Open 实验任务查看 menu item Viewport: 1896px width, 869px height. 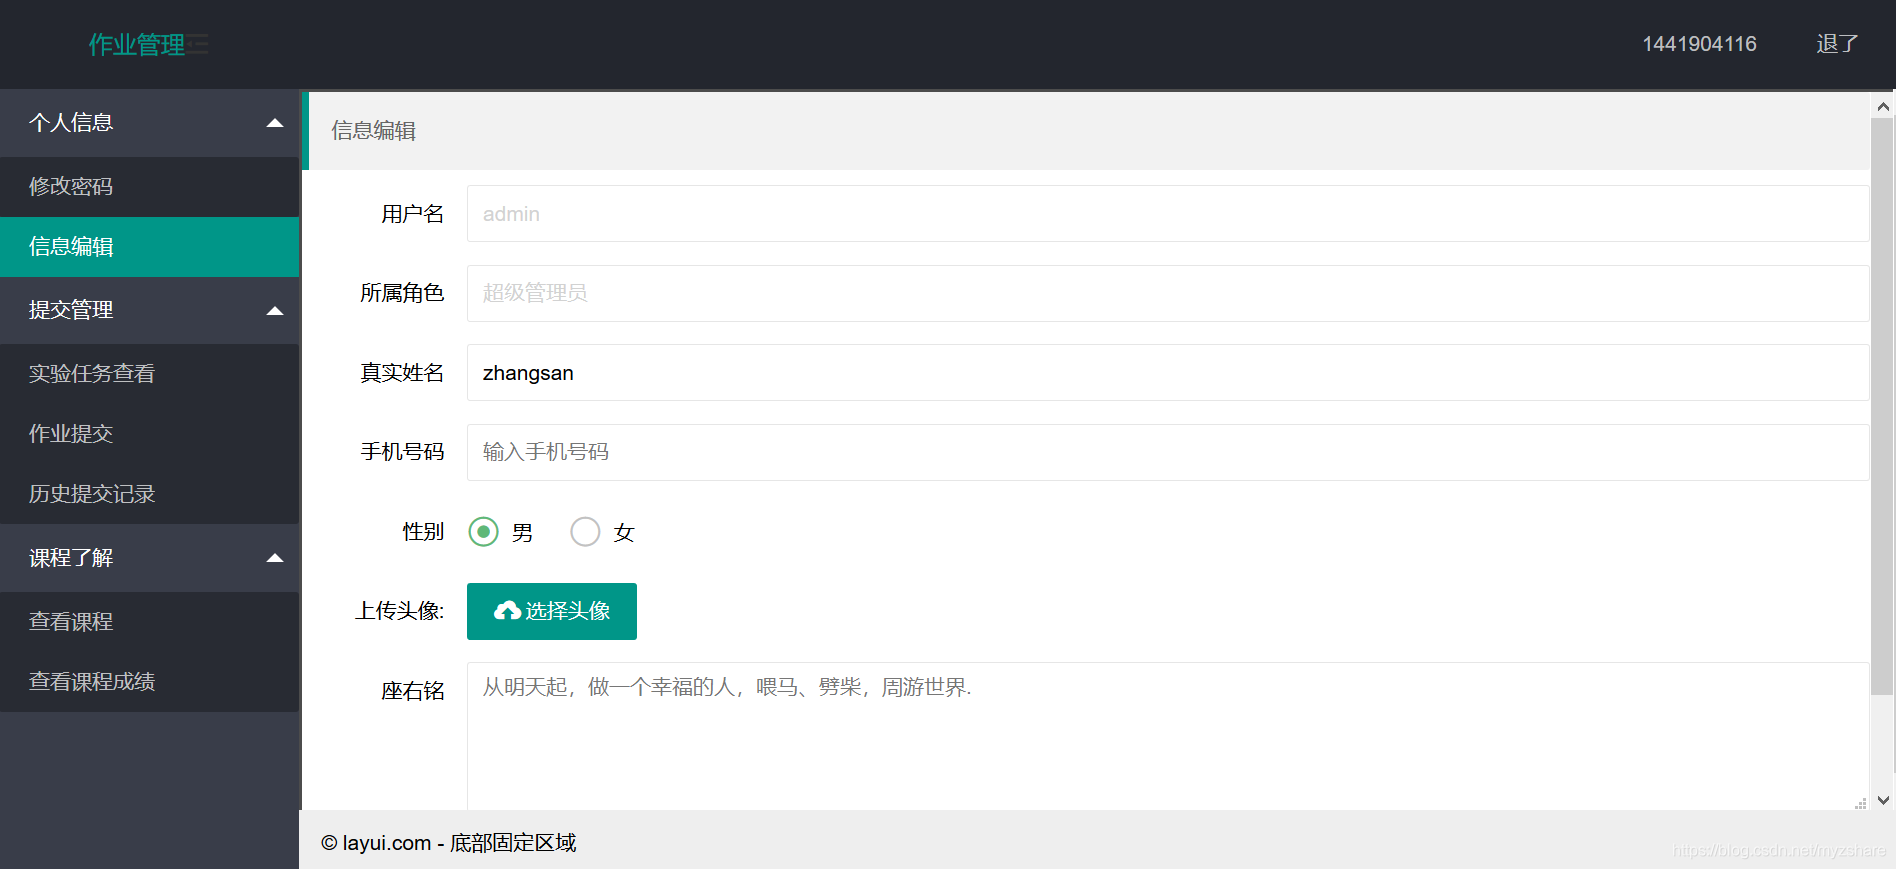(150, 374)
